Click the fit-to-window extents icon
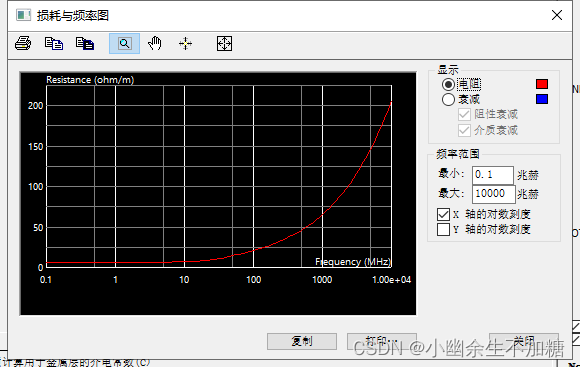Image resolution: width=580 pixels, height=367 pixels. point(224,44)
